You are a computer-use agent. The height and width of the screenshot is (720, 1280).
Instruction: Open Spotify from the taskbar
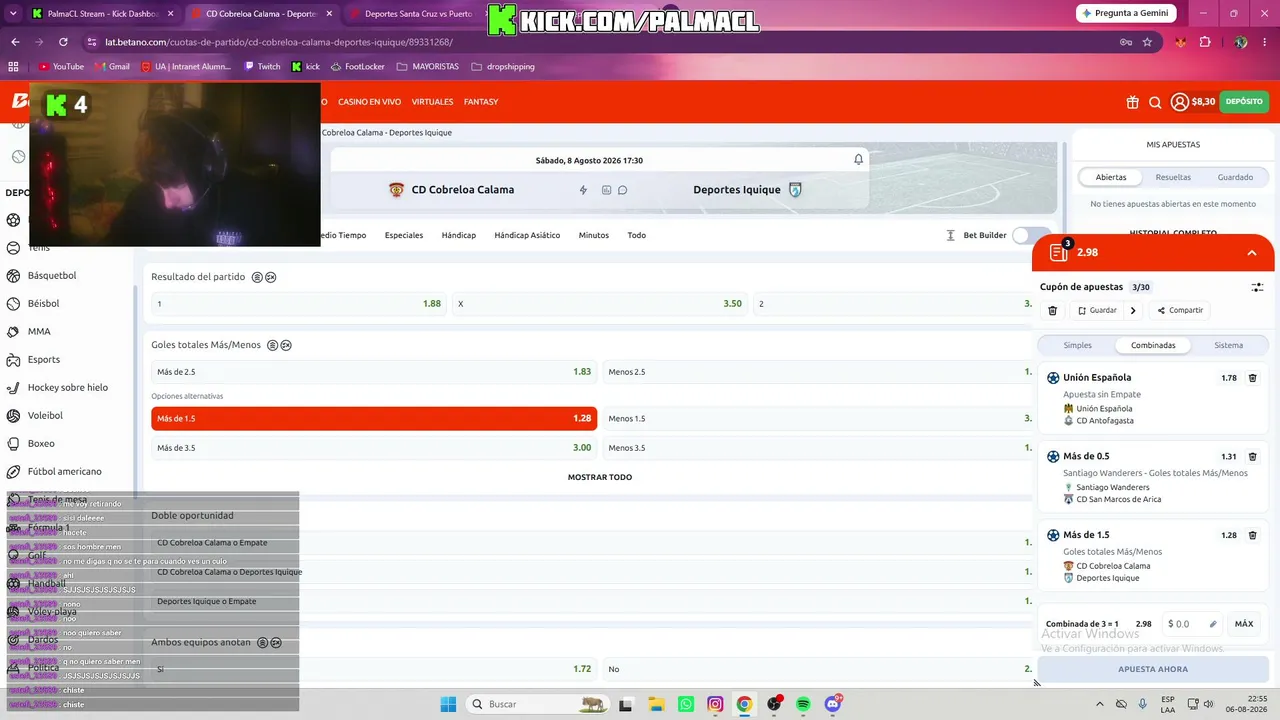pos(804,704)
